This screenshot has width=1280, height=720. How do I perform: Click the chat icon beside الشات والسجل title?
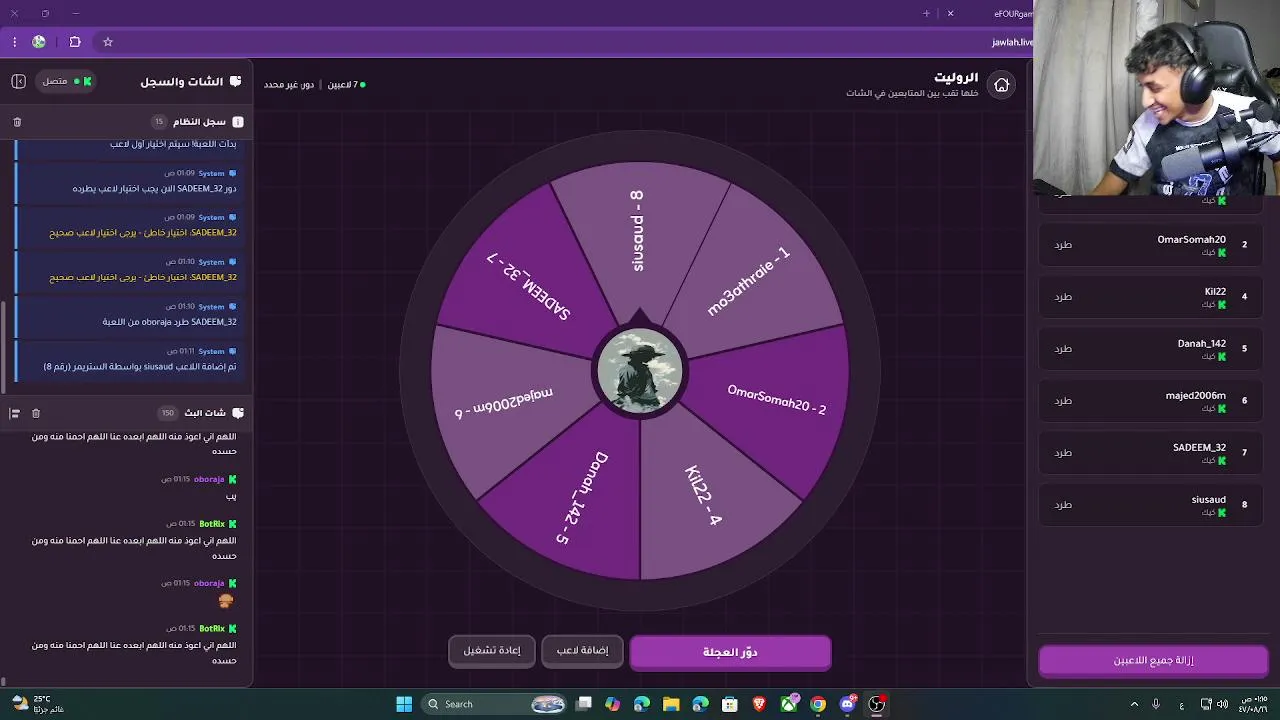point(236,81)
